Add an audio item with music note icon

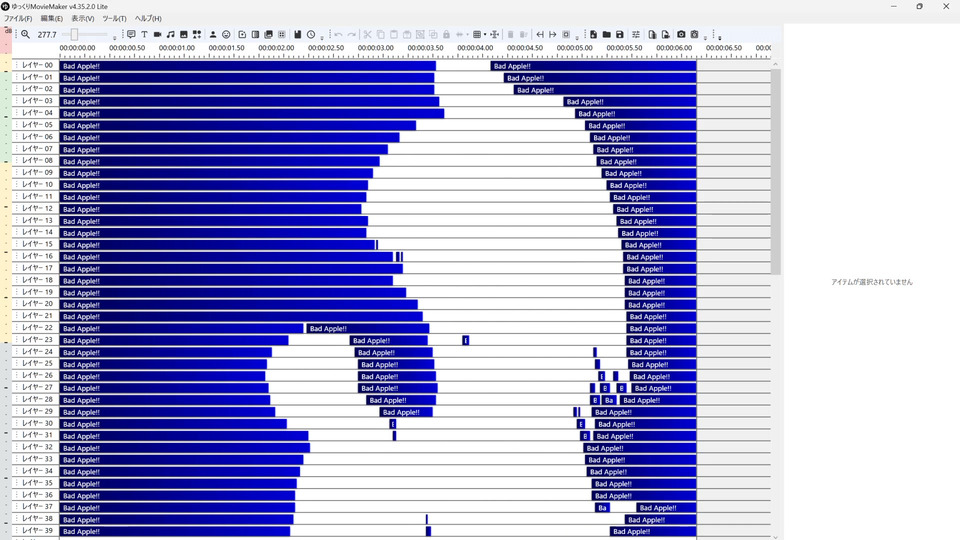pyautogui.click(x=171, y=34)
